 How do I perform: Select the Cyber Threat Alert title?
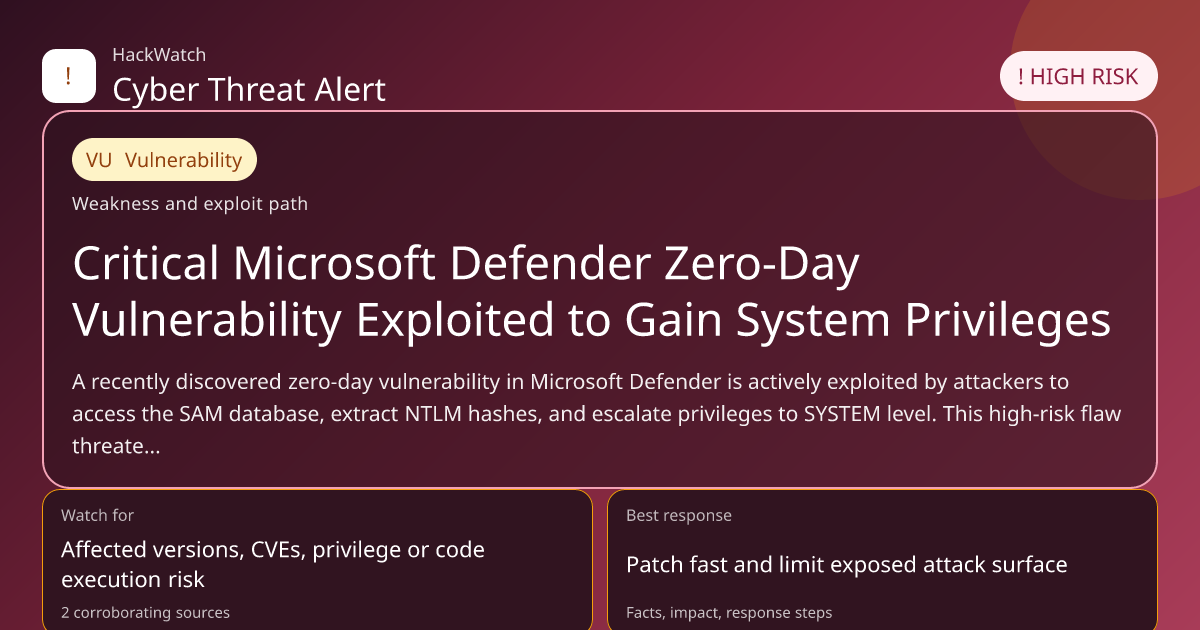click(249, 89)
